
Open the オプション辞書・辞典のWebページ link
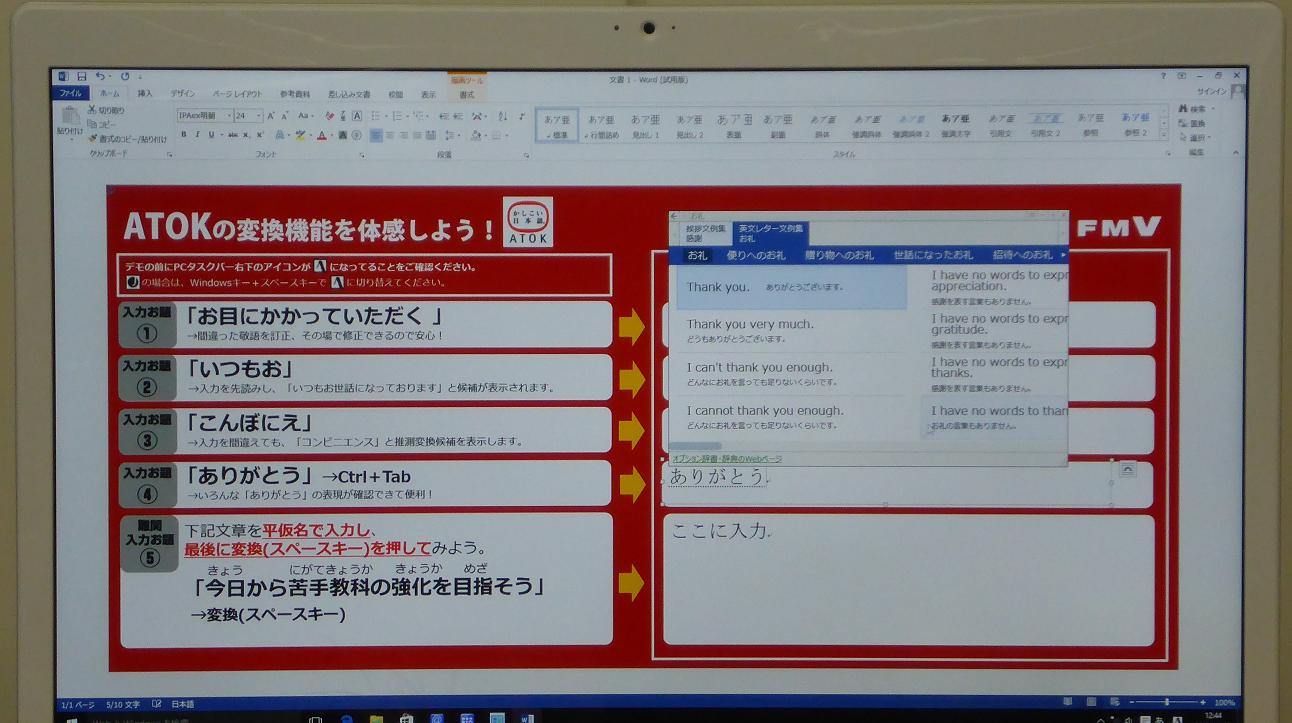(727, 459)
